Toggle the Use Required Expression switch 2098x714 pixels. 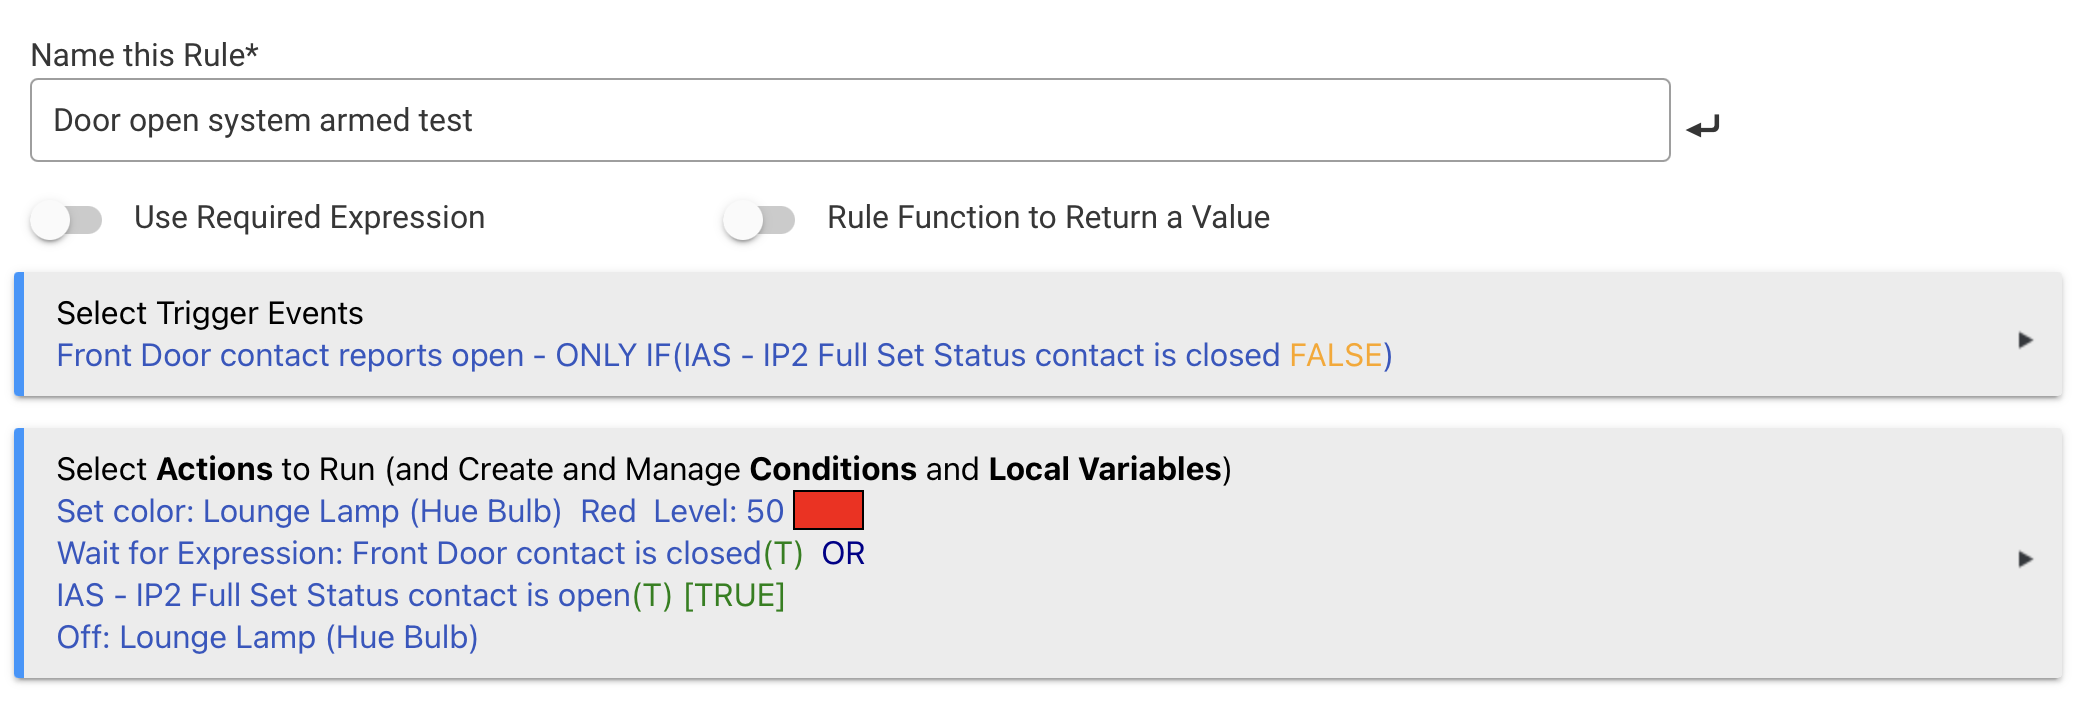[66, 219]
